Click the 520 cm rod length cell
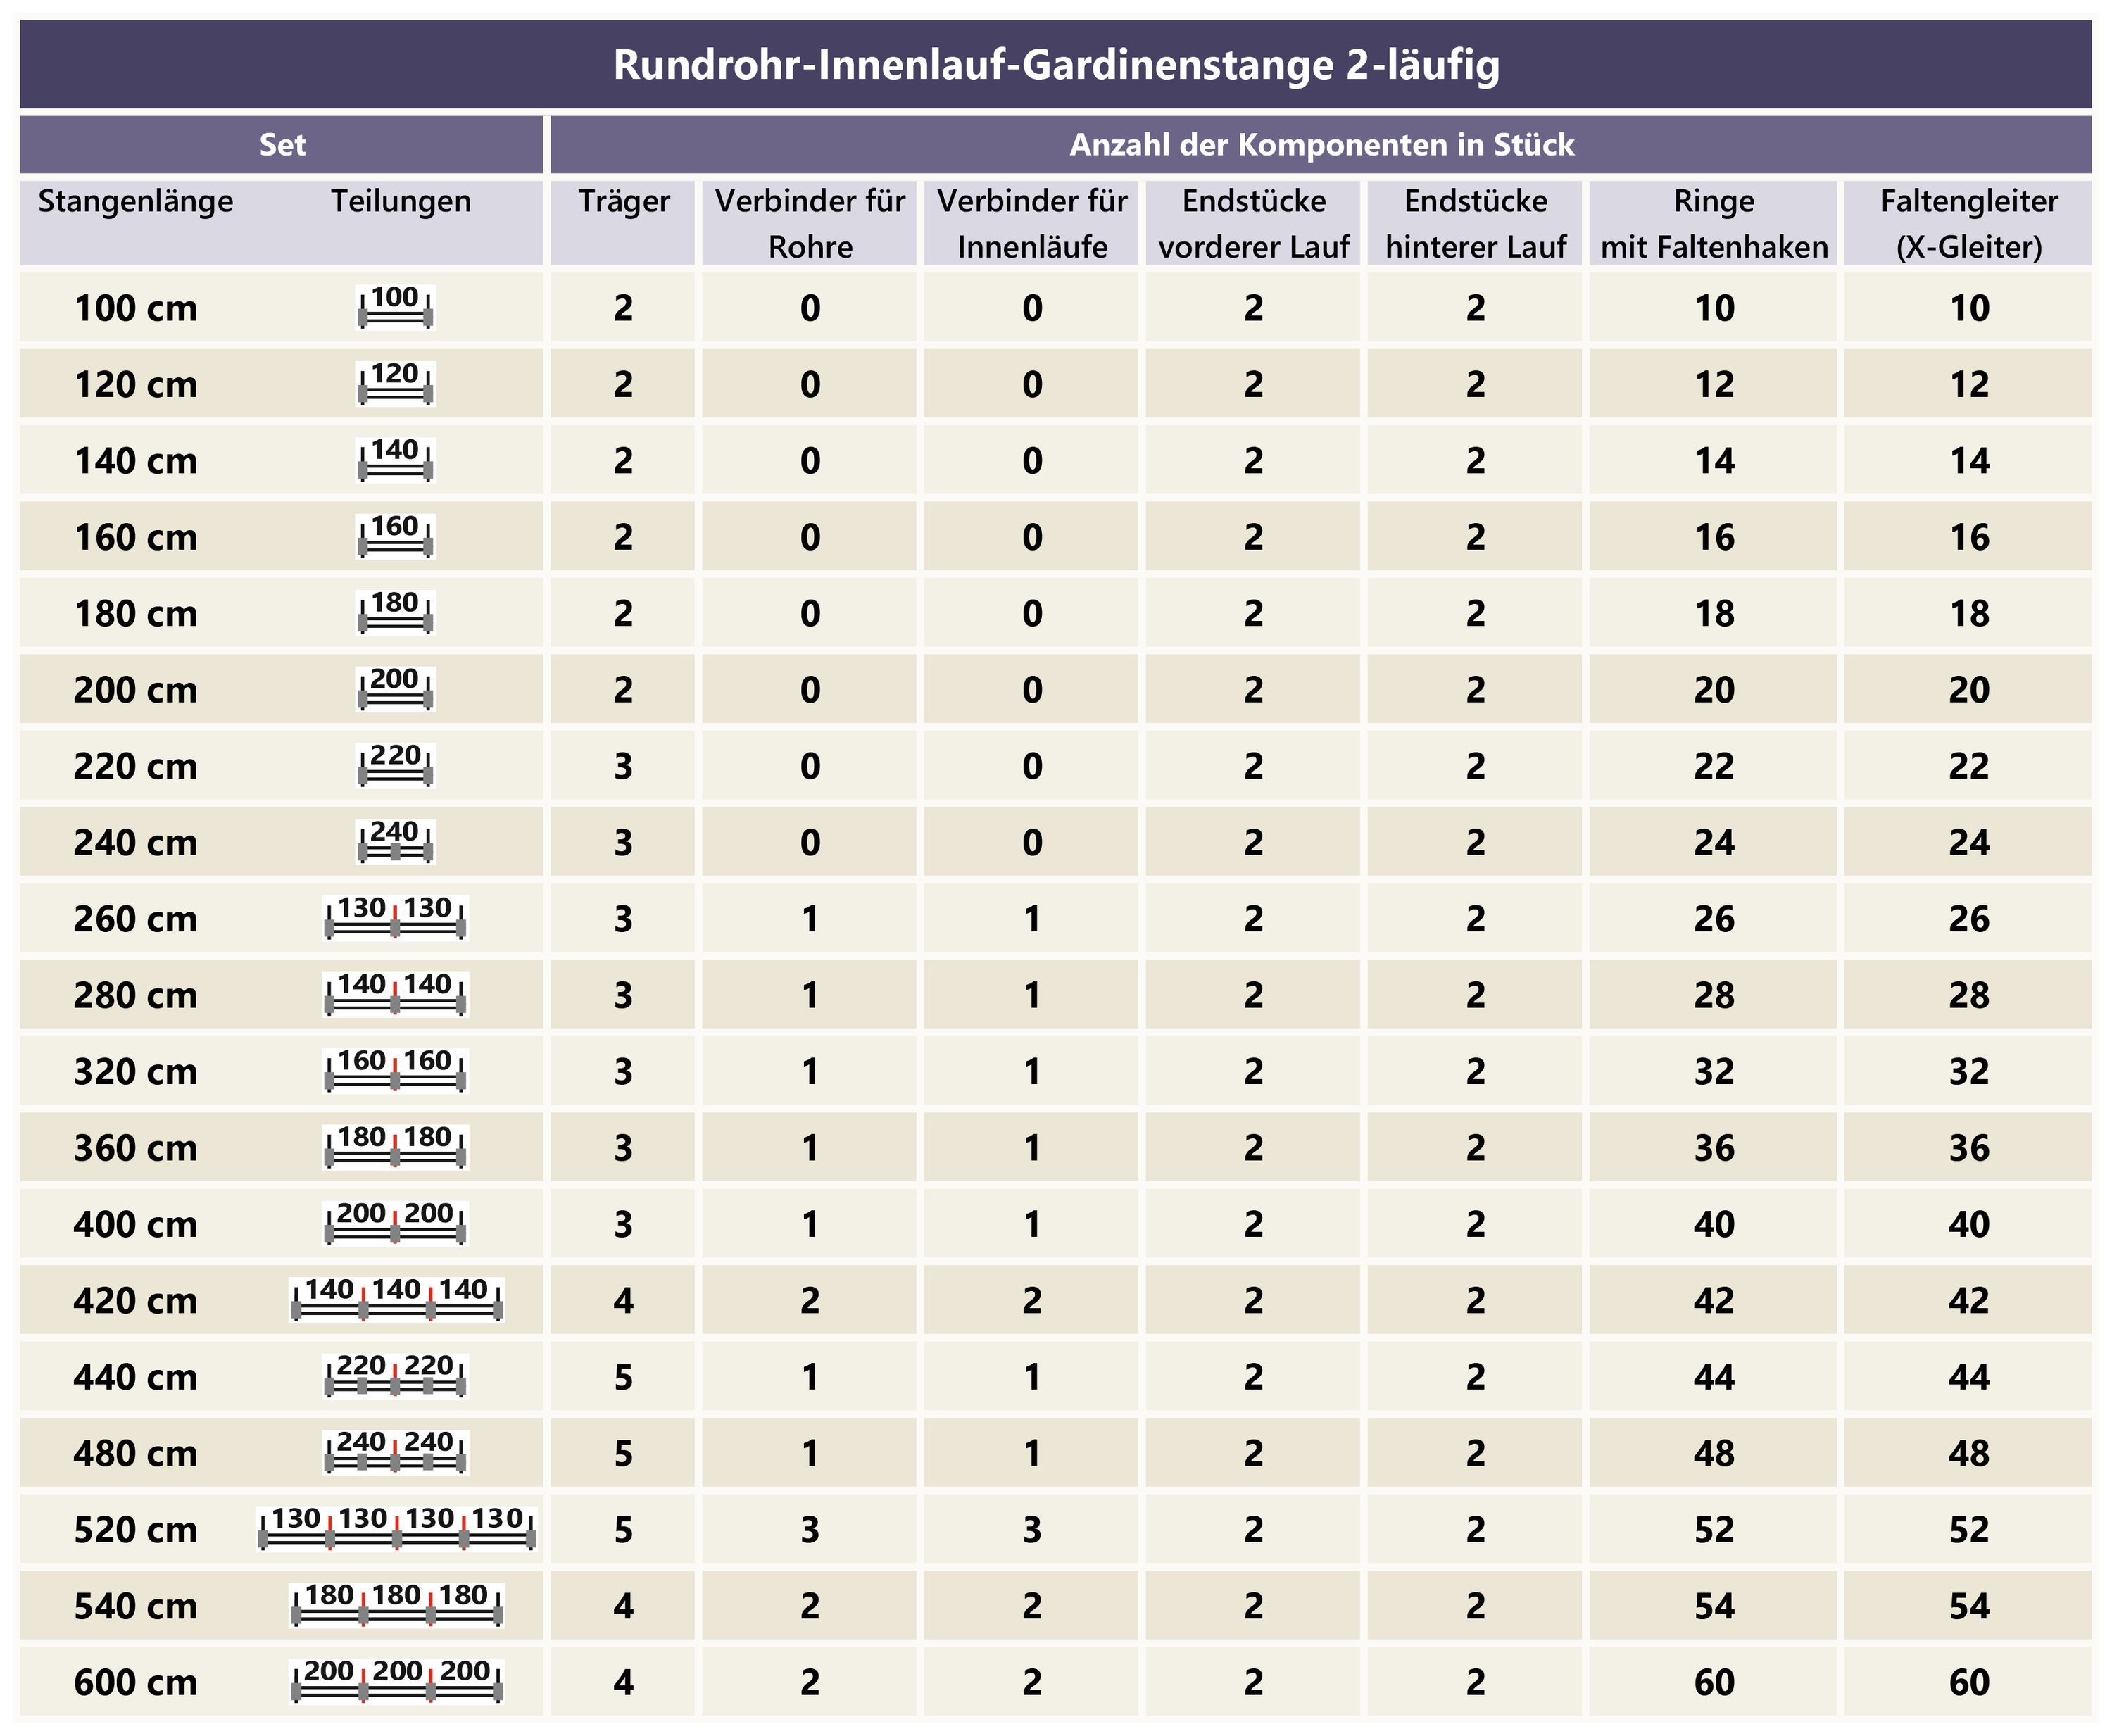The height and width of the screenshot is (1736, 2112). click(x=136, y=1529)
